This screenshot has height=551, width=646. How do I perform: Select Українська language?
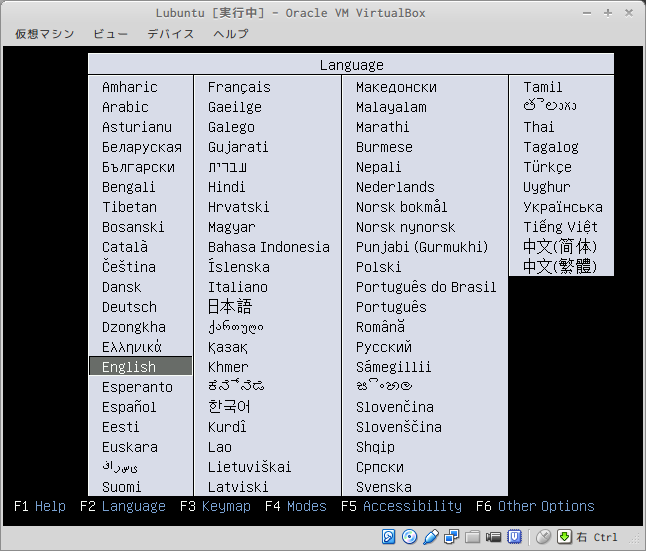click(563, 207)
